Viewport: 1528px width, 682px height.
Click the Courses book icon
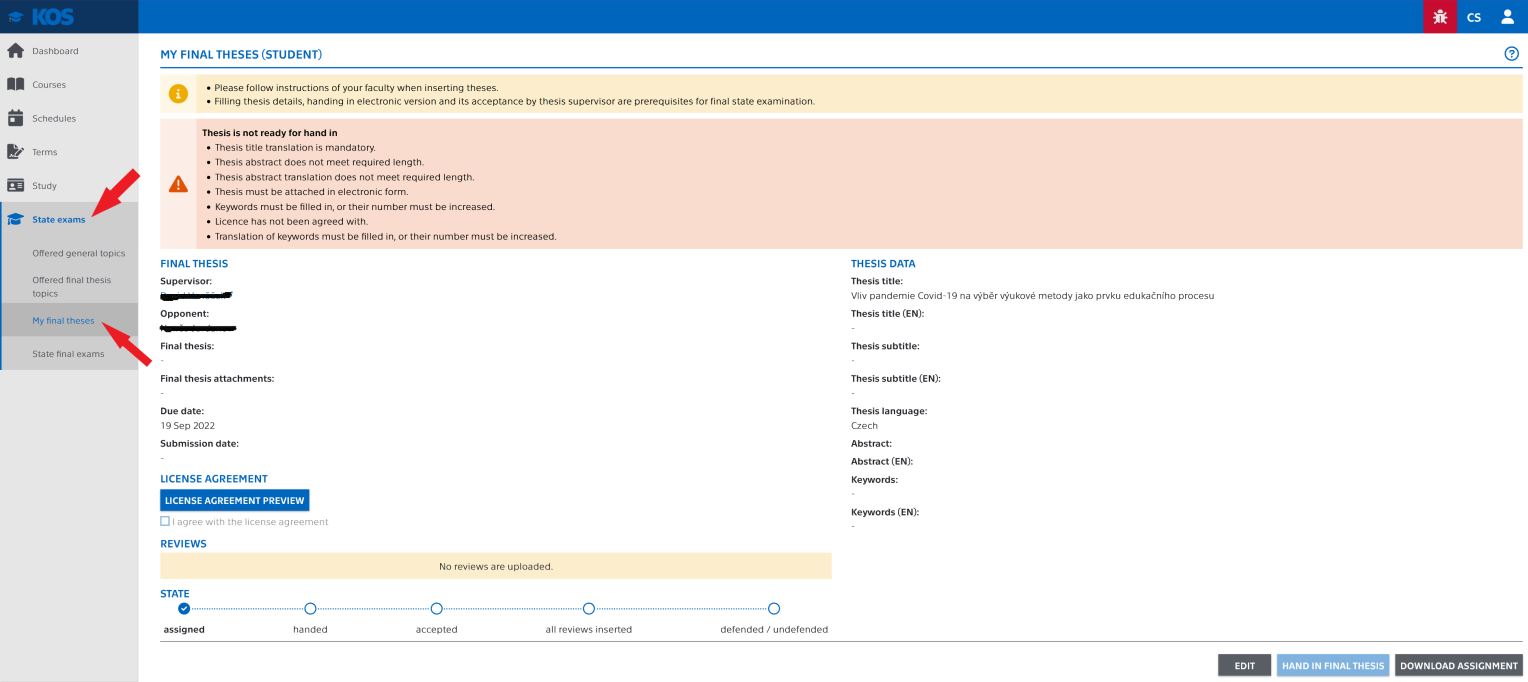click(15, 85)
